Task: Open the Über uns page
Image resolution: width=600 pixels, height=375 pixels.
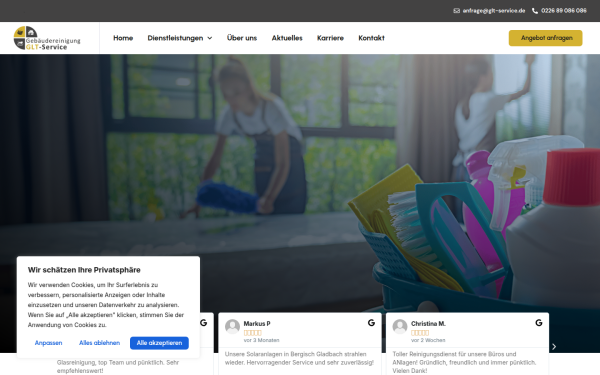Action: pos(242,38)
